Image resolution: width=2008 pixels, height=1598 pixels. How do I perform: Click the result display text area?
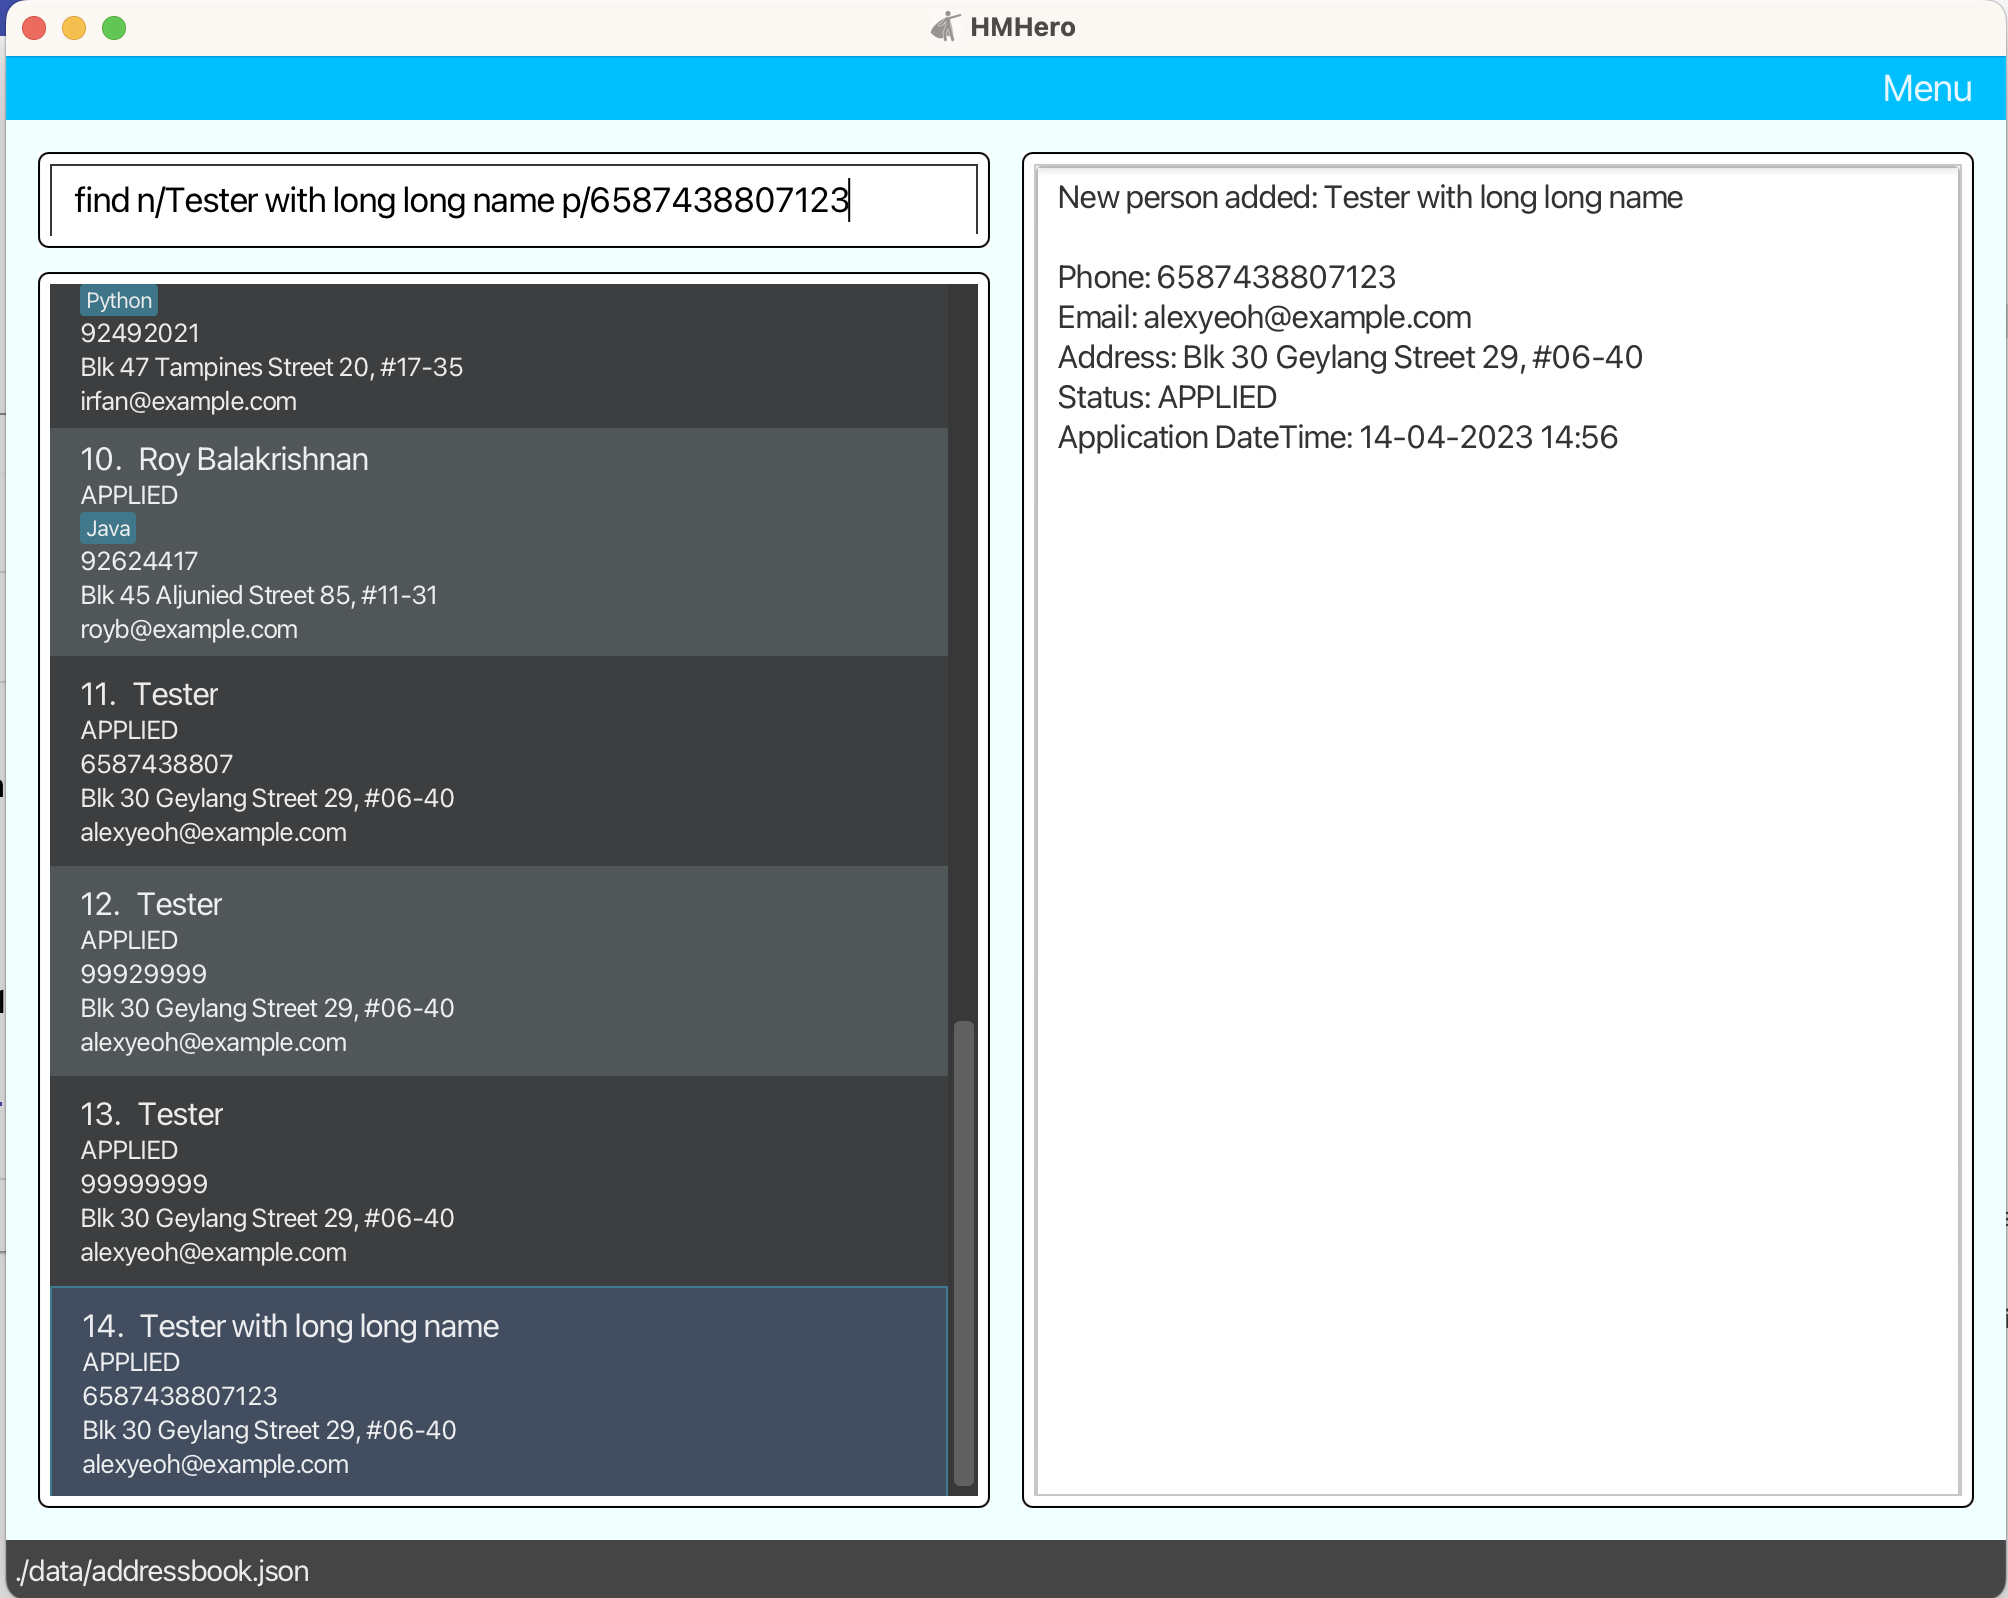pyautogui.click(x=1496, y=830)
